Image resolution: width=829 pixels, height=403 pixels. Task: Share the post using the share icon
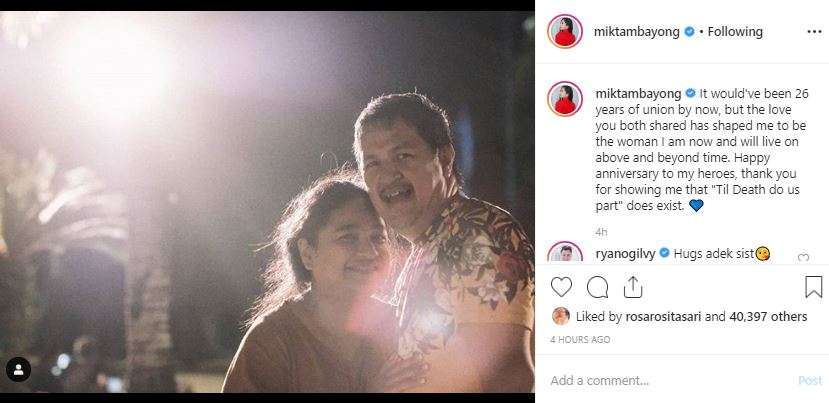coord(633,287)
